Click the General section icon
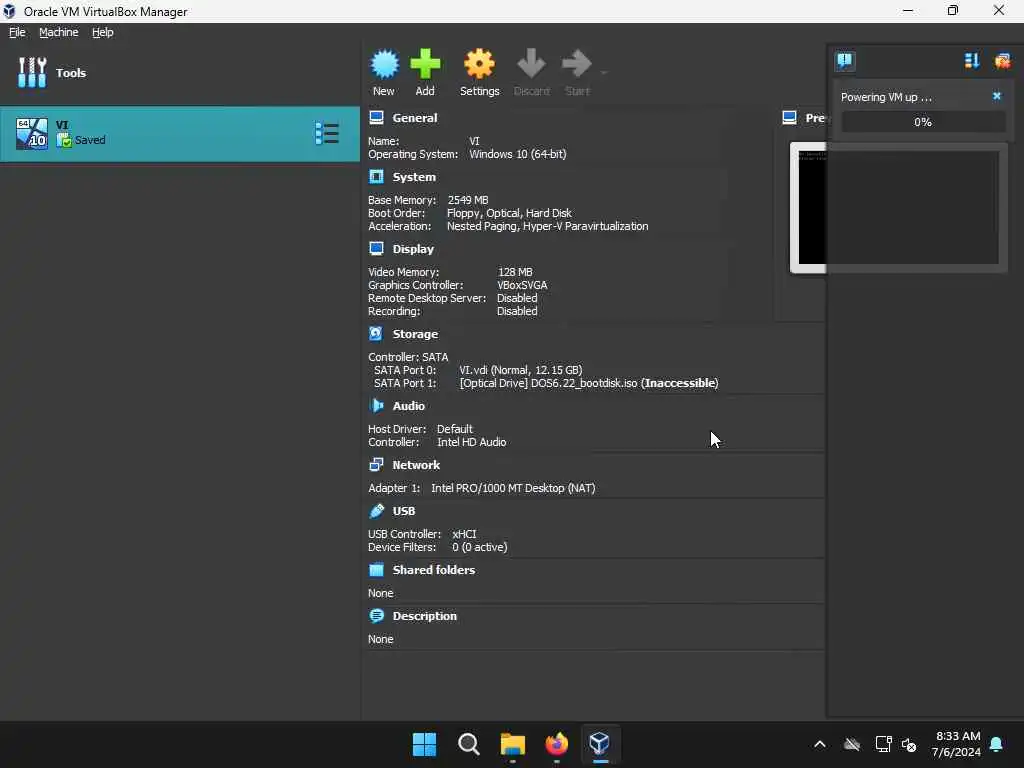This screenshot has height=768, width=1024. 376,118
